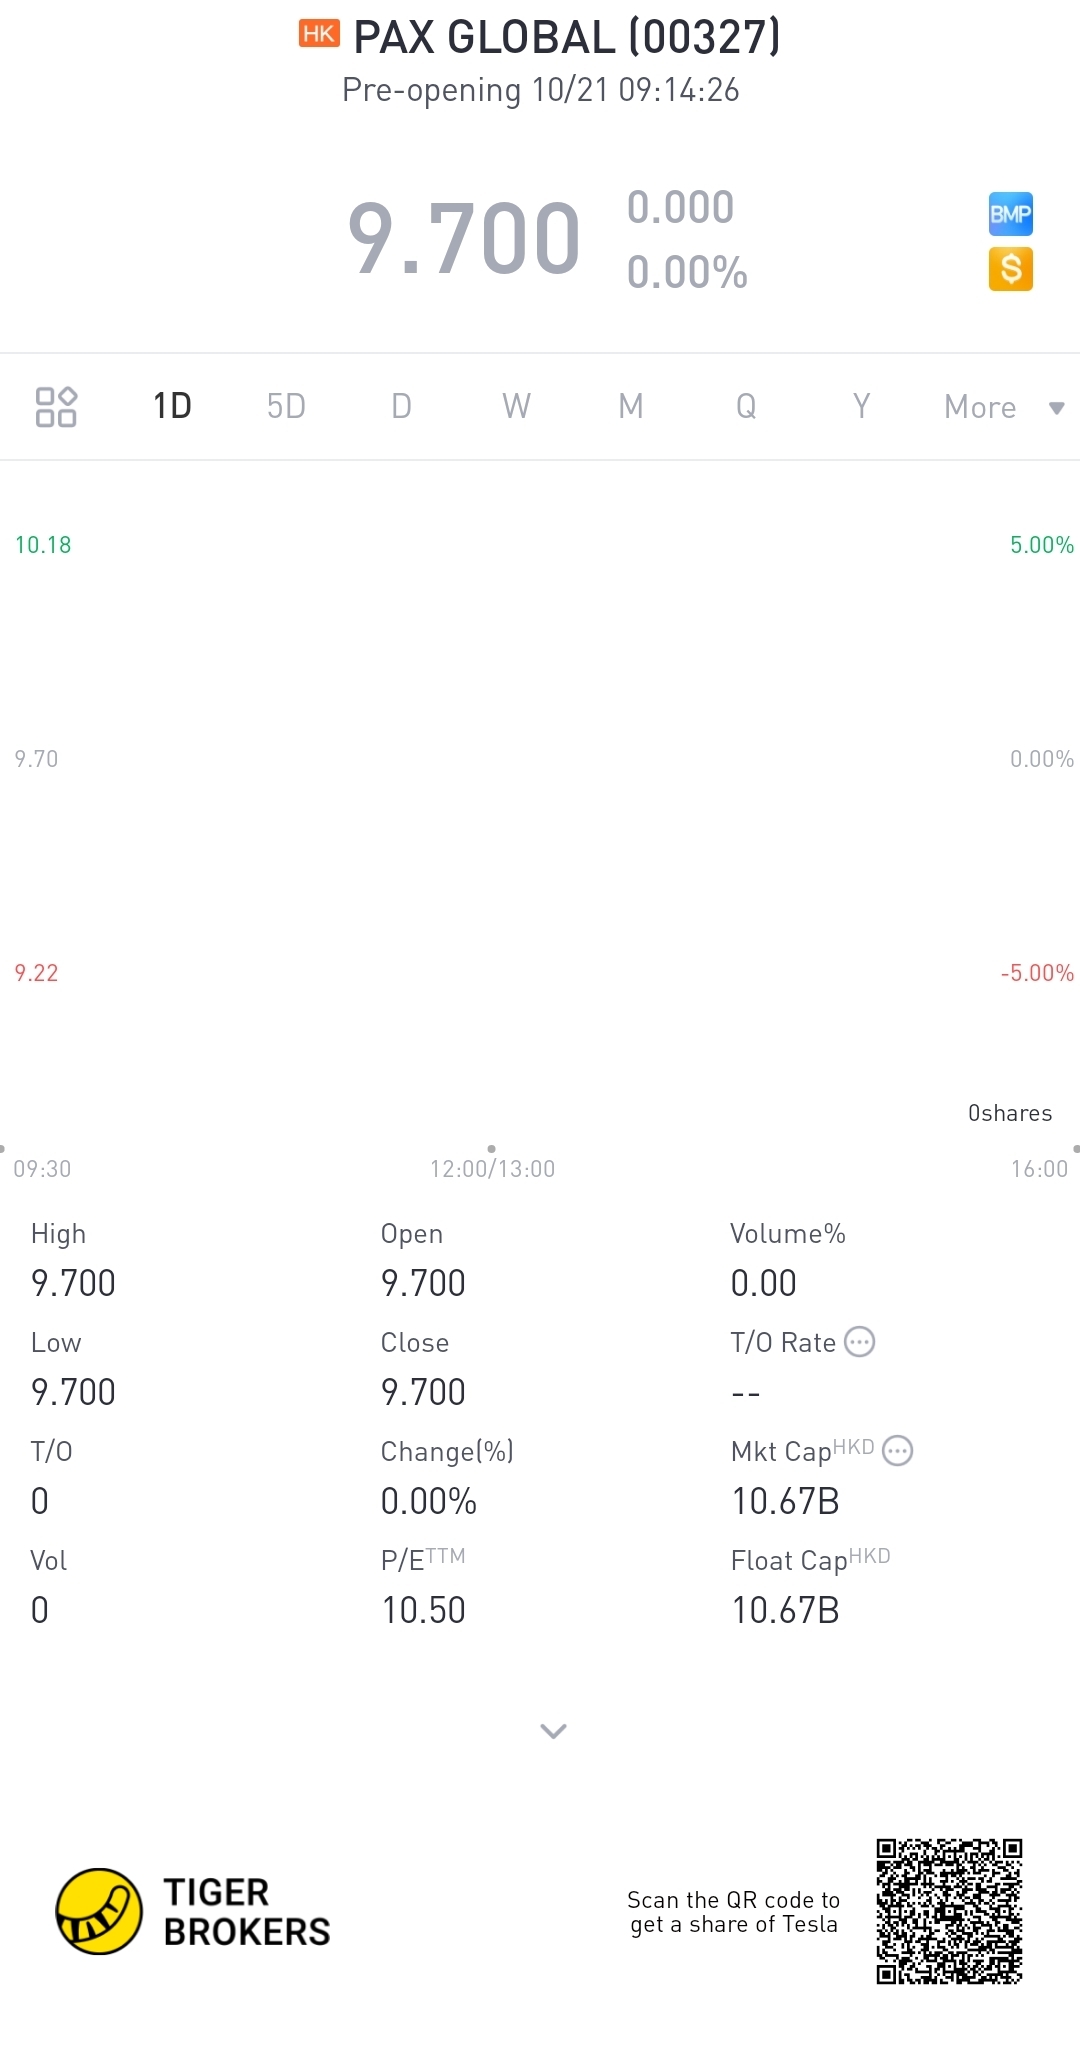Tap the Tiger Brokers logo

coord(193,1911)
